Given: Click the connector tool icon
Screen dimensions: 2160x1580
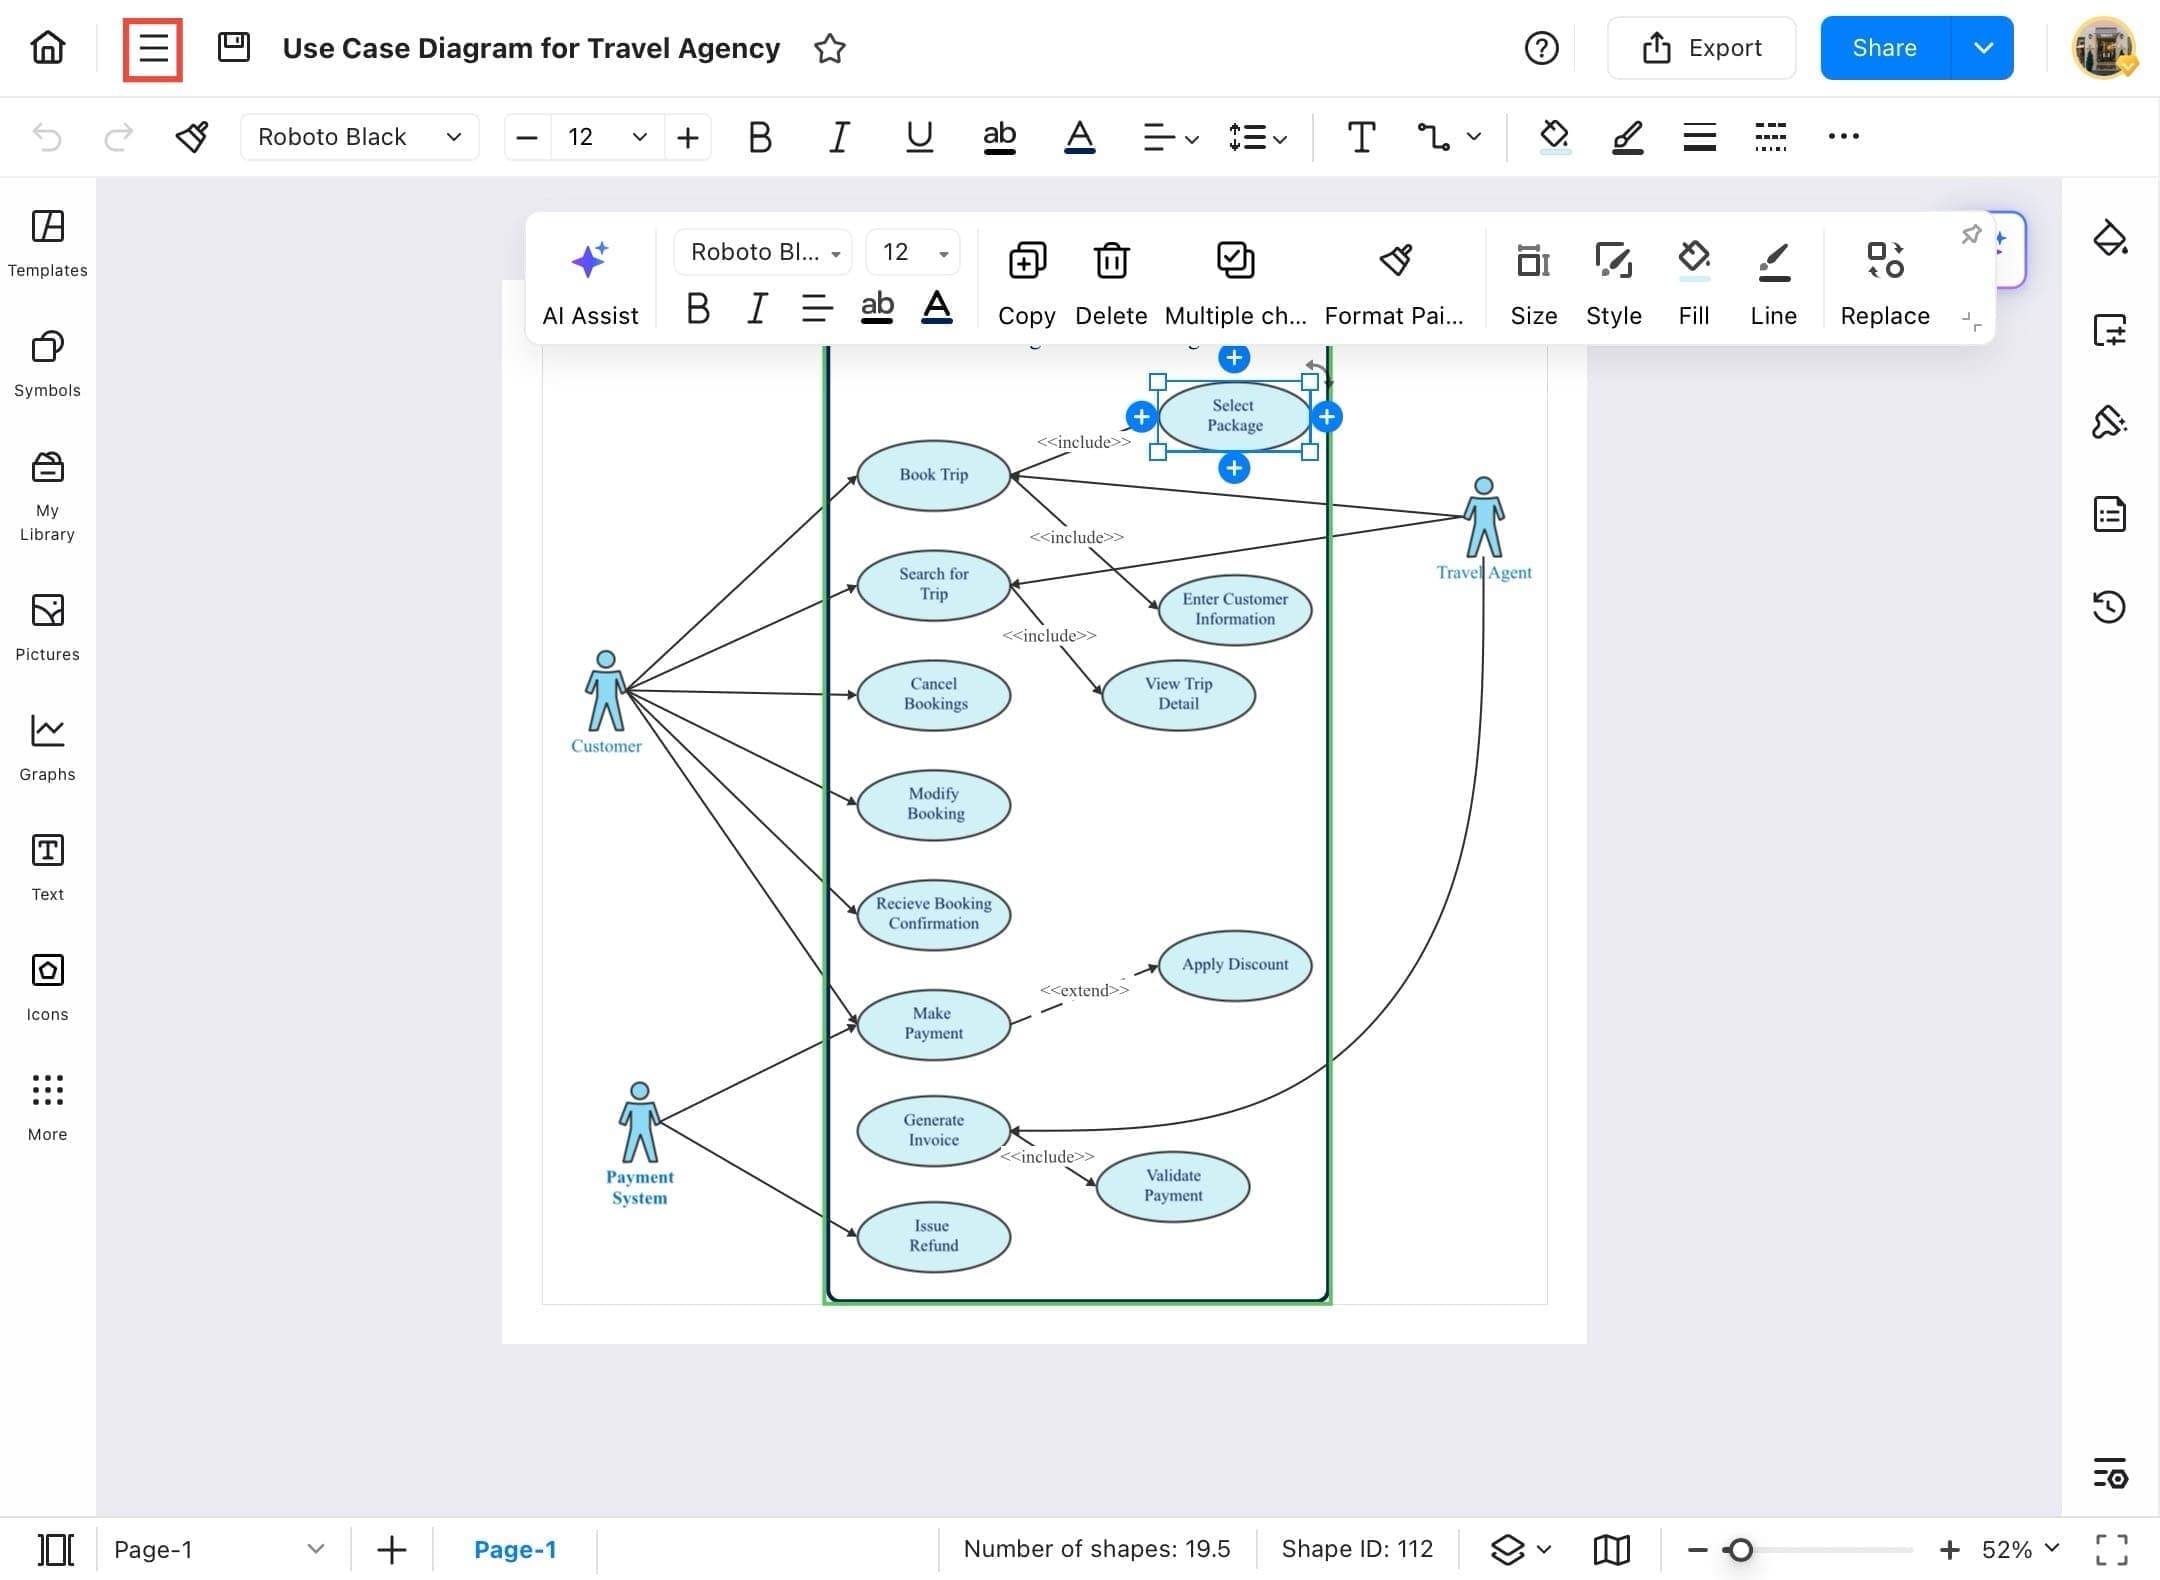Looking at the screenshot, I should 1433,137.
